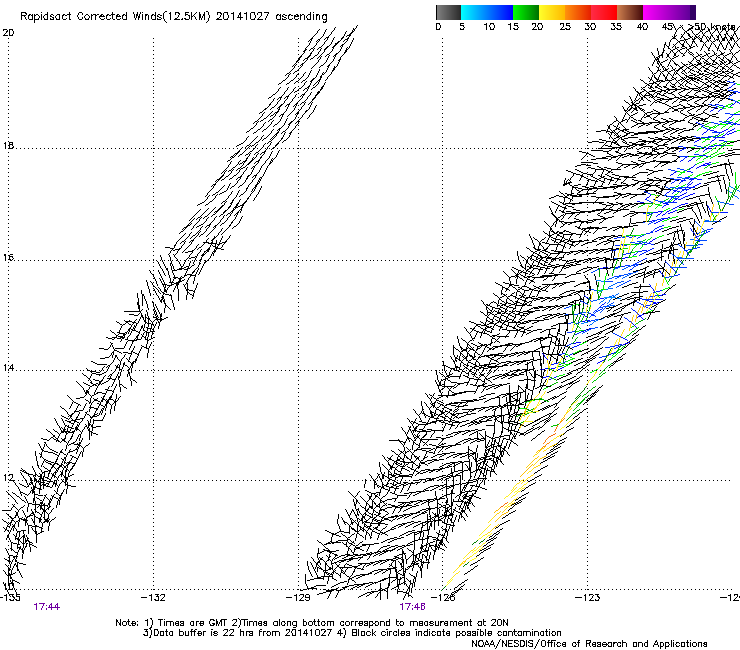Click the legend label '25'

click(565, 27)
